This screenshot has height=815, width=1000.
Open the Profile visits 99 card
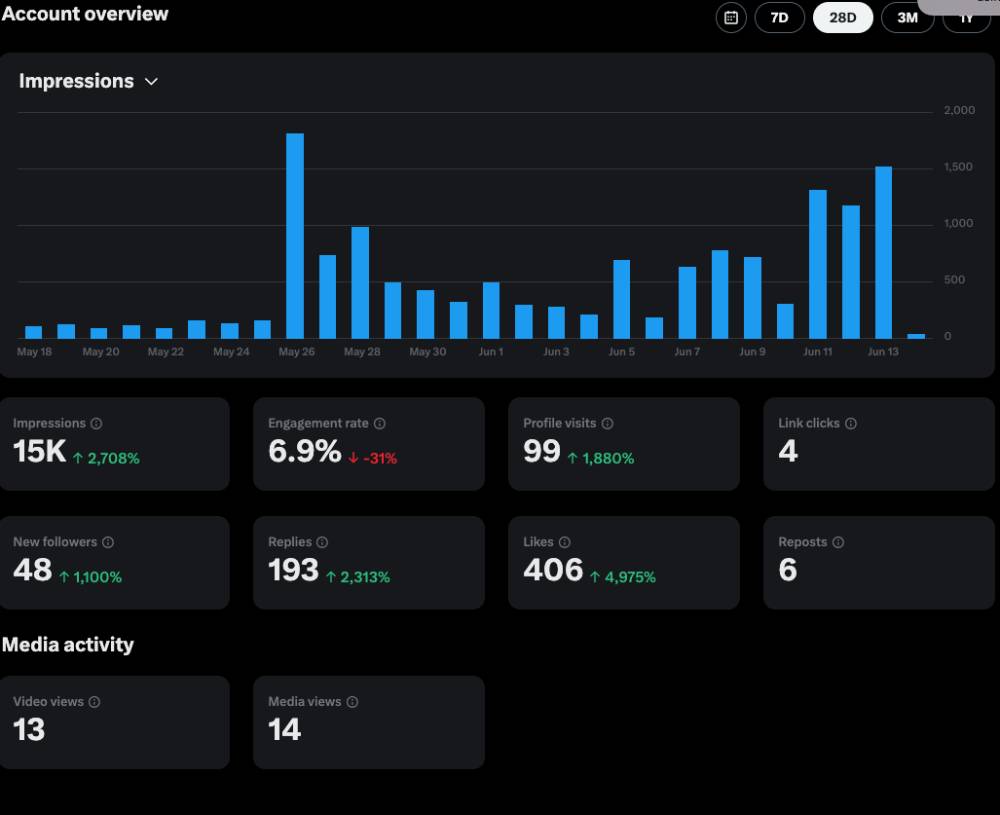pos(624,444)
